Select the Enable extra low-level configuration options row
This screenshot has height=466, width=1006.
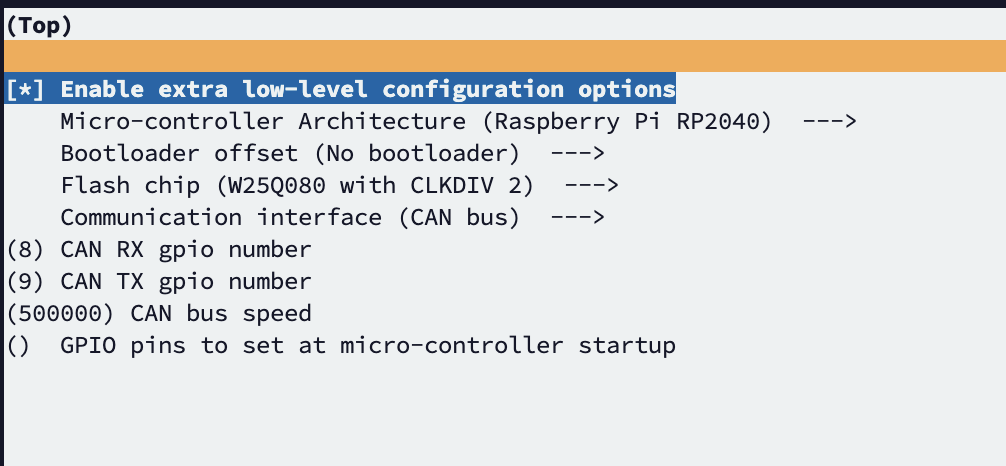(x=367, y=89)
